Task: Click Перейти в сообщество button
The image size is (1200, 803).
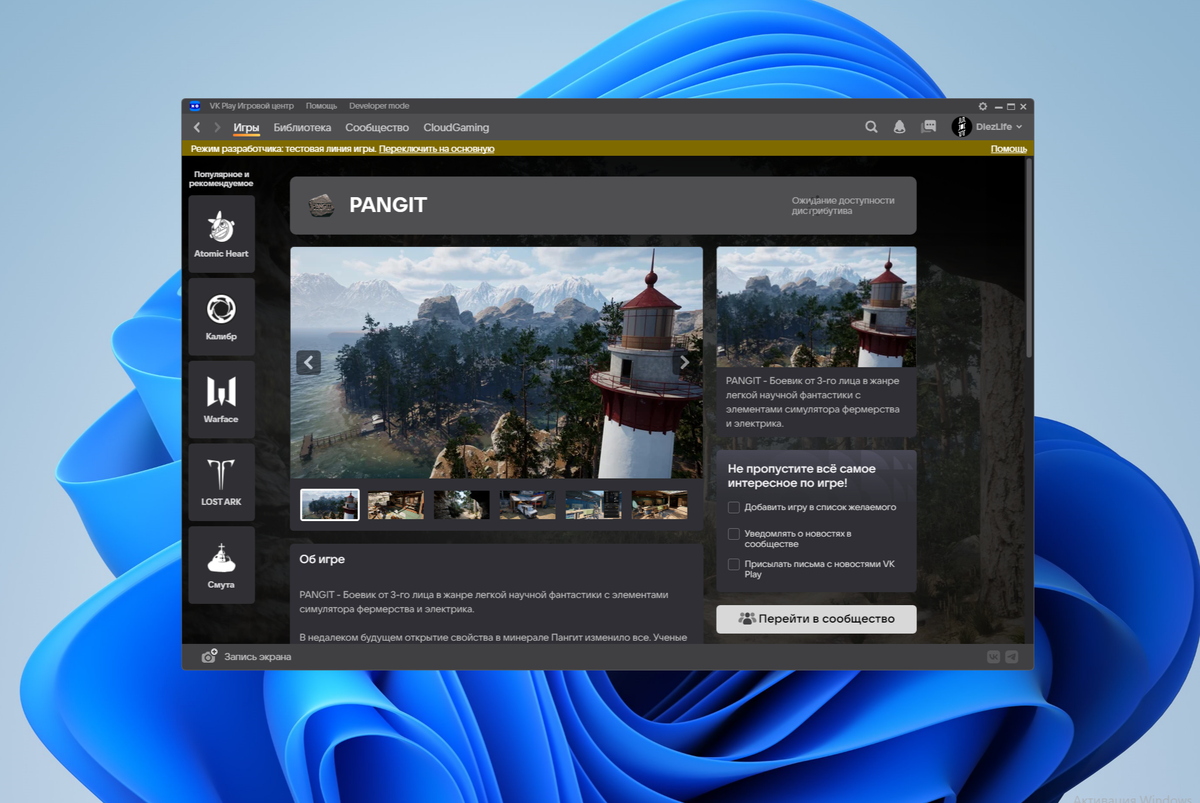Action: coord(816,619)
